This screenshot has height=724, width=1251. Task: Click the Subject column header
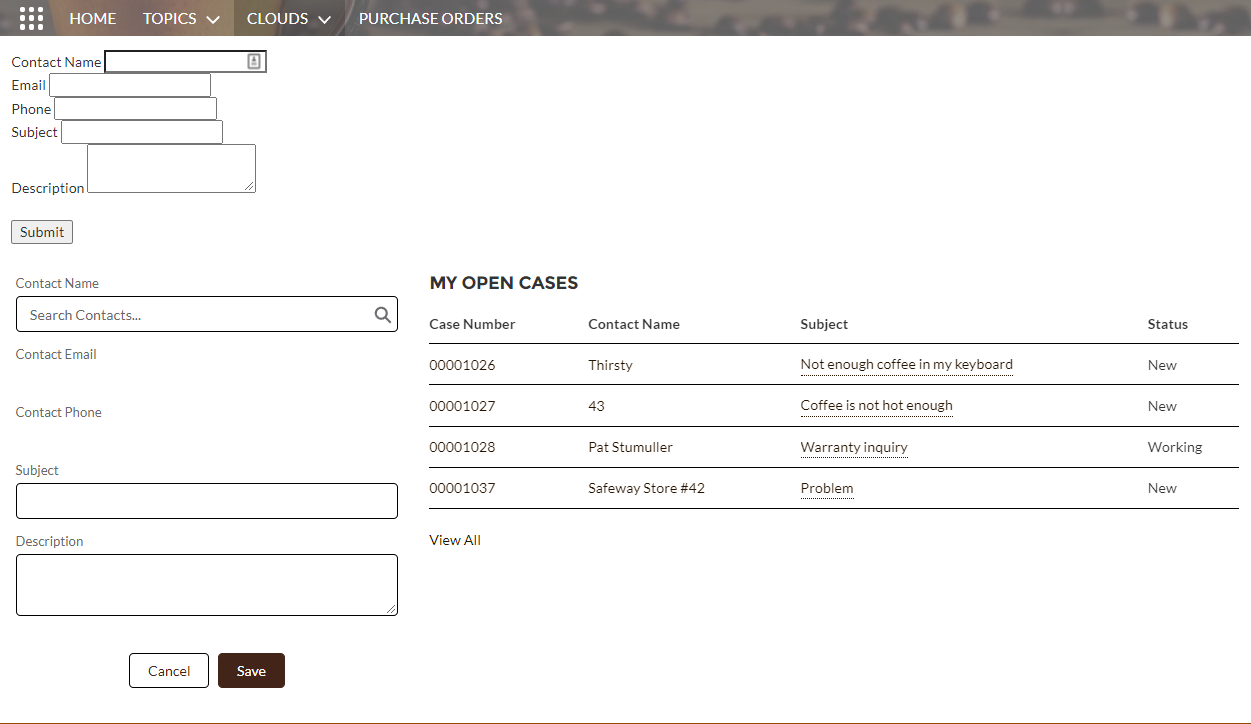coord(824,324)
